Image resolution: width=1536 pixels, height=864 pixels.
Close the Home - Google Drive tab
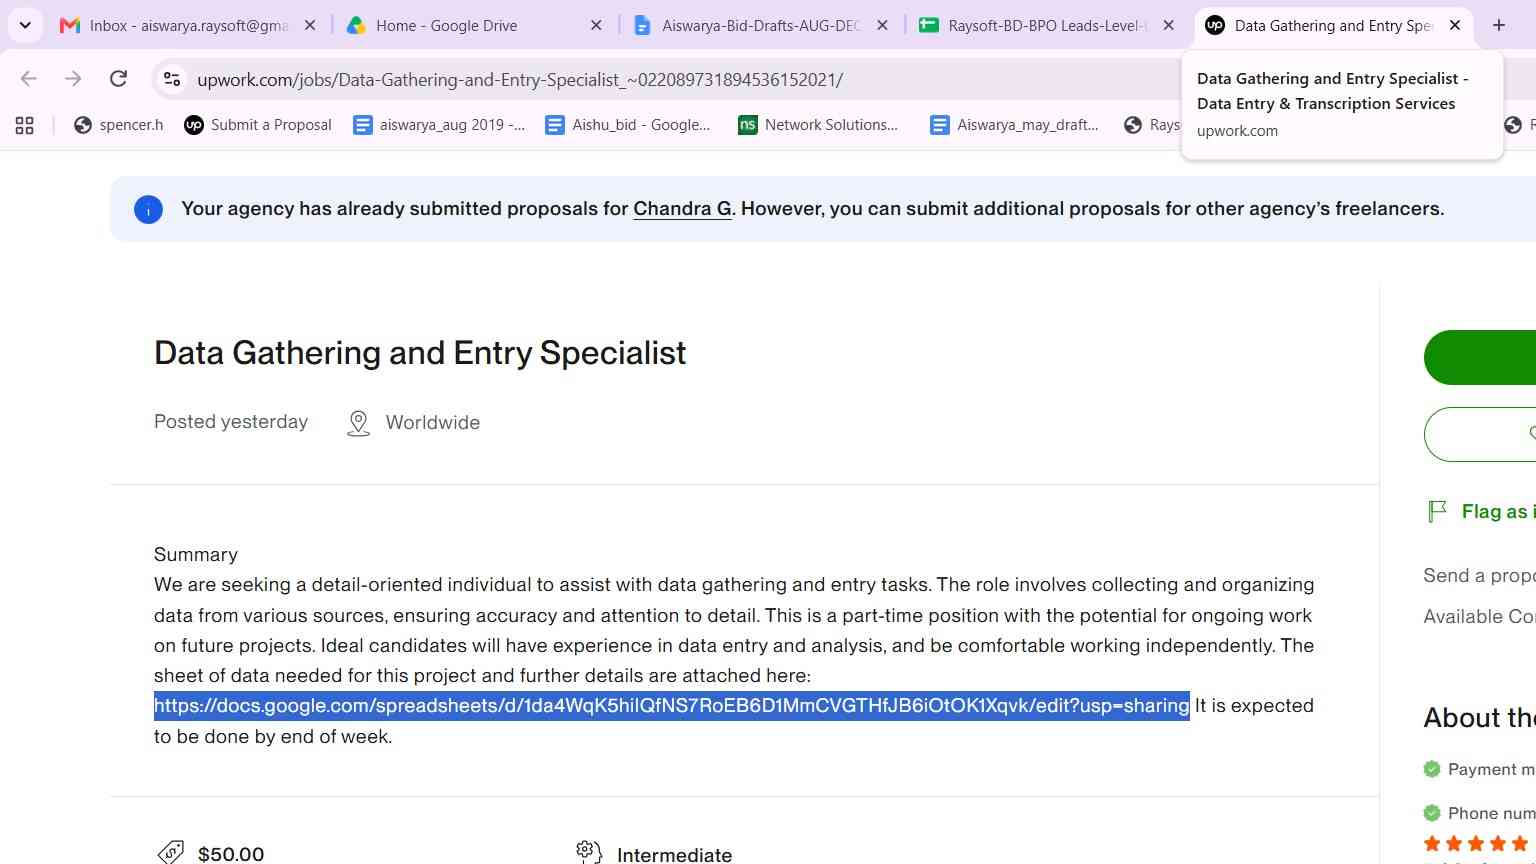596,25
